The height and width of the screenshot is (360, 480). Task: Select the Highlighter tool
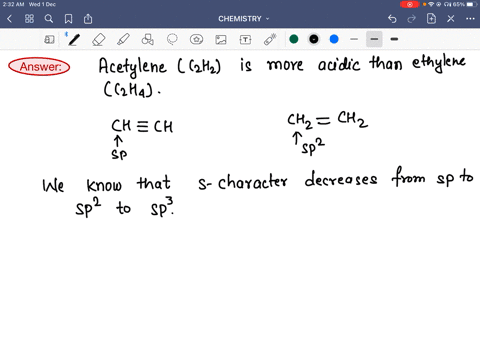pos(123,39)
